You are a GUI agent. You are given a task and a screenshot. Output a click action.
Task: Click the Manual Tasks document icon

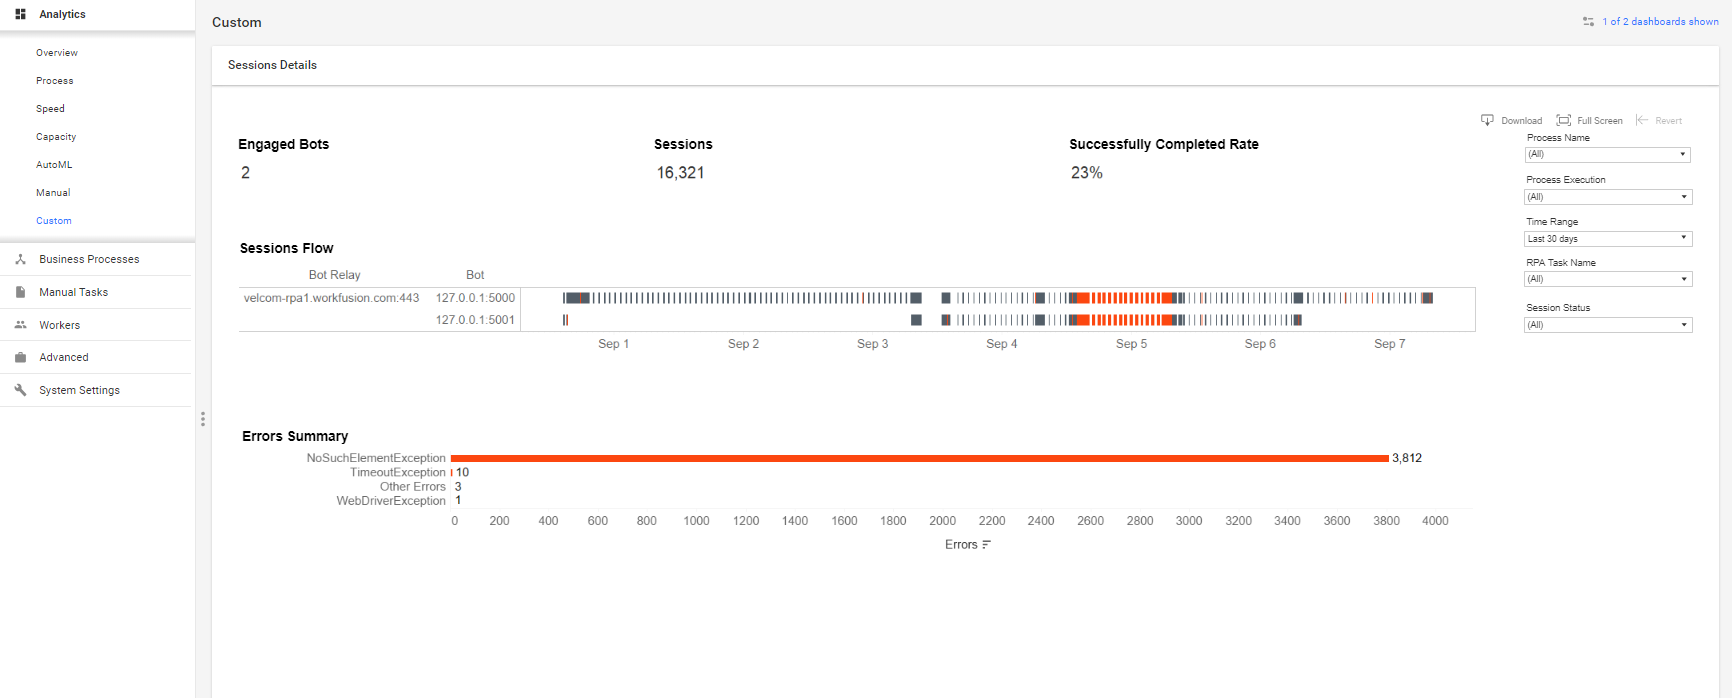coord(20,292)
